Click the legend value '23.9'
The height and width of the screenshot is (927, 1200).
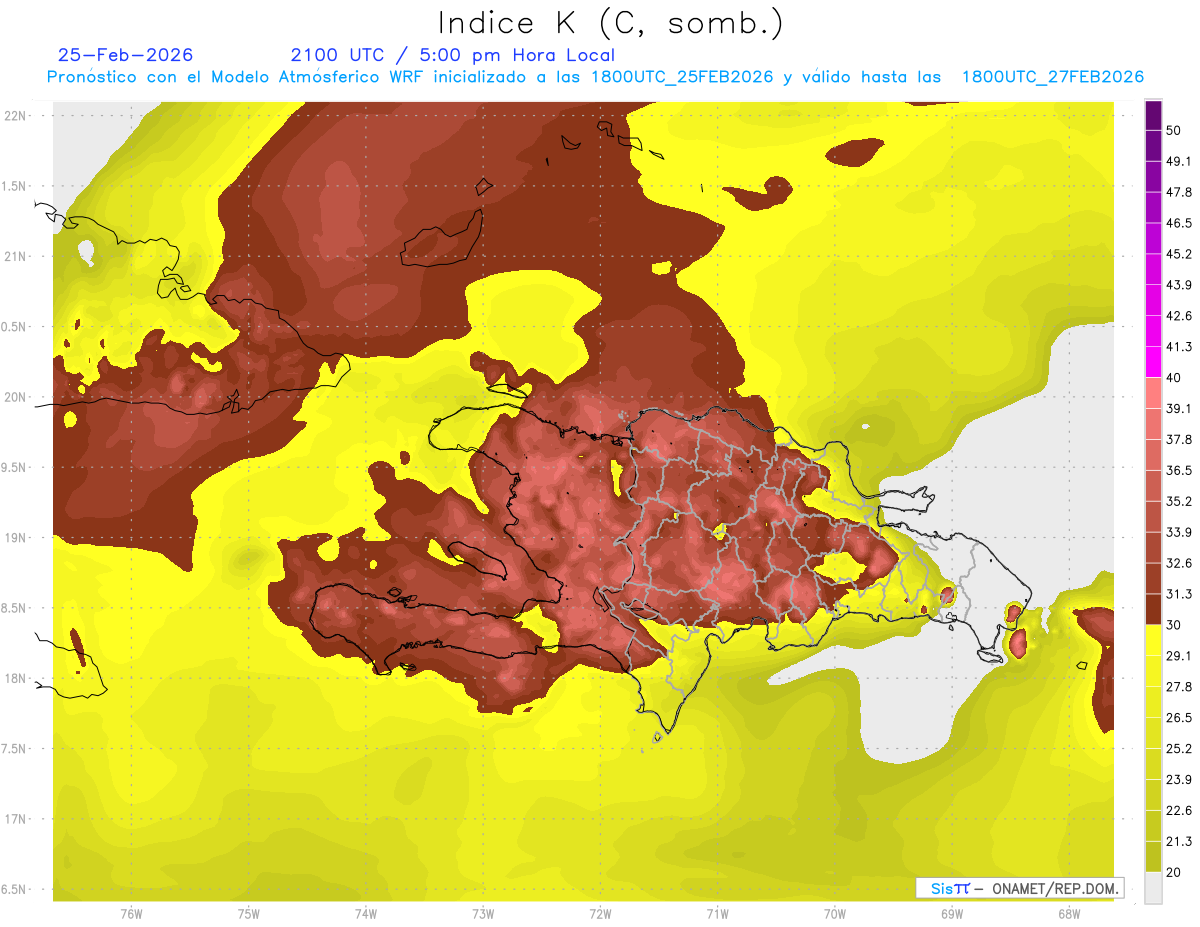[x=1179, y=780]
